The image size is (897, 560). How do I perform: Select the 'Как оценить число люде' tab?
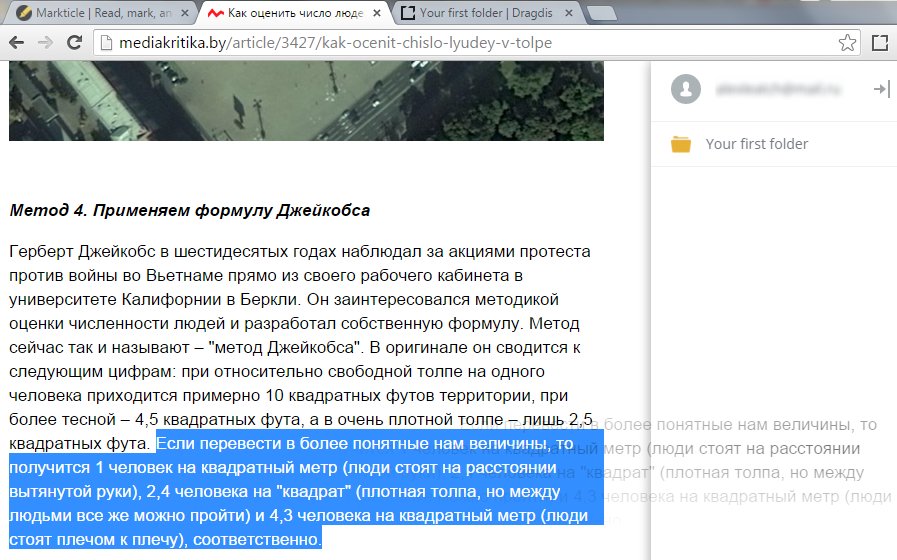click(295, 13)
